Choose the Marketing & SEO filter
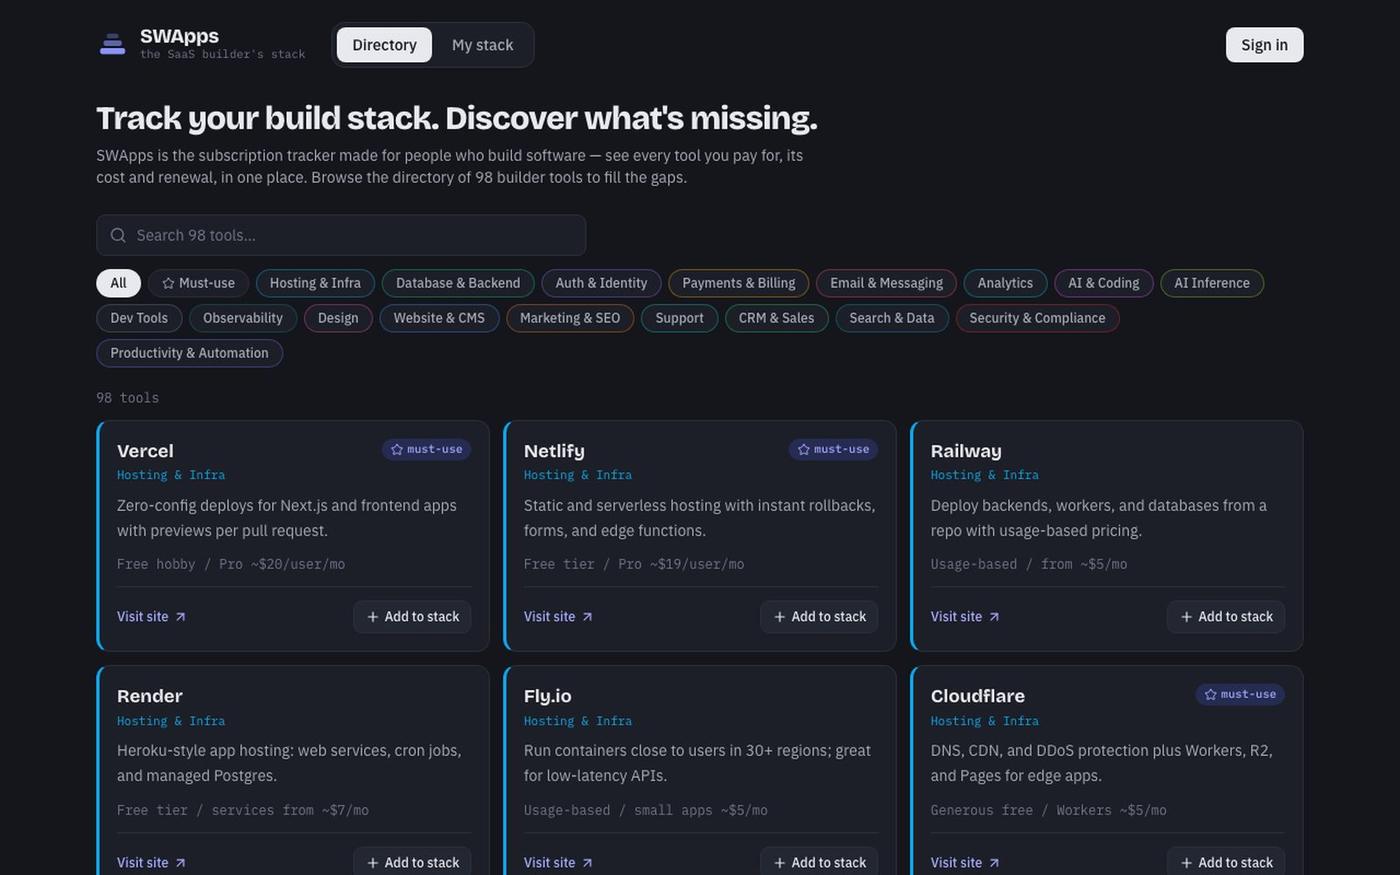Screen dimensions: 1400x875 coord(570,318)
